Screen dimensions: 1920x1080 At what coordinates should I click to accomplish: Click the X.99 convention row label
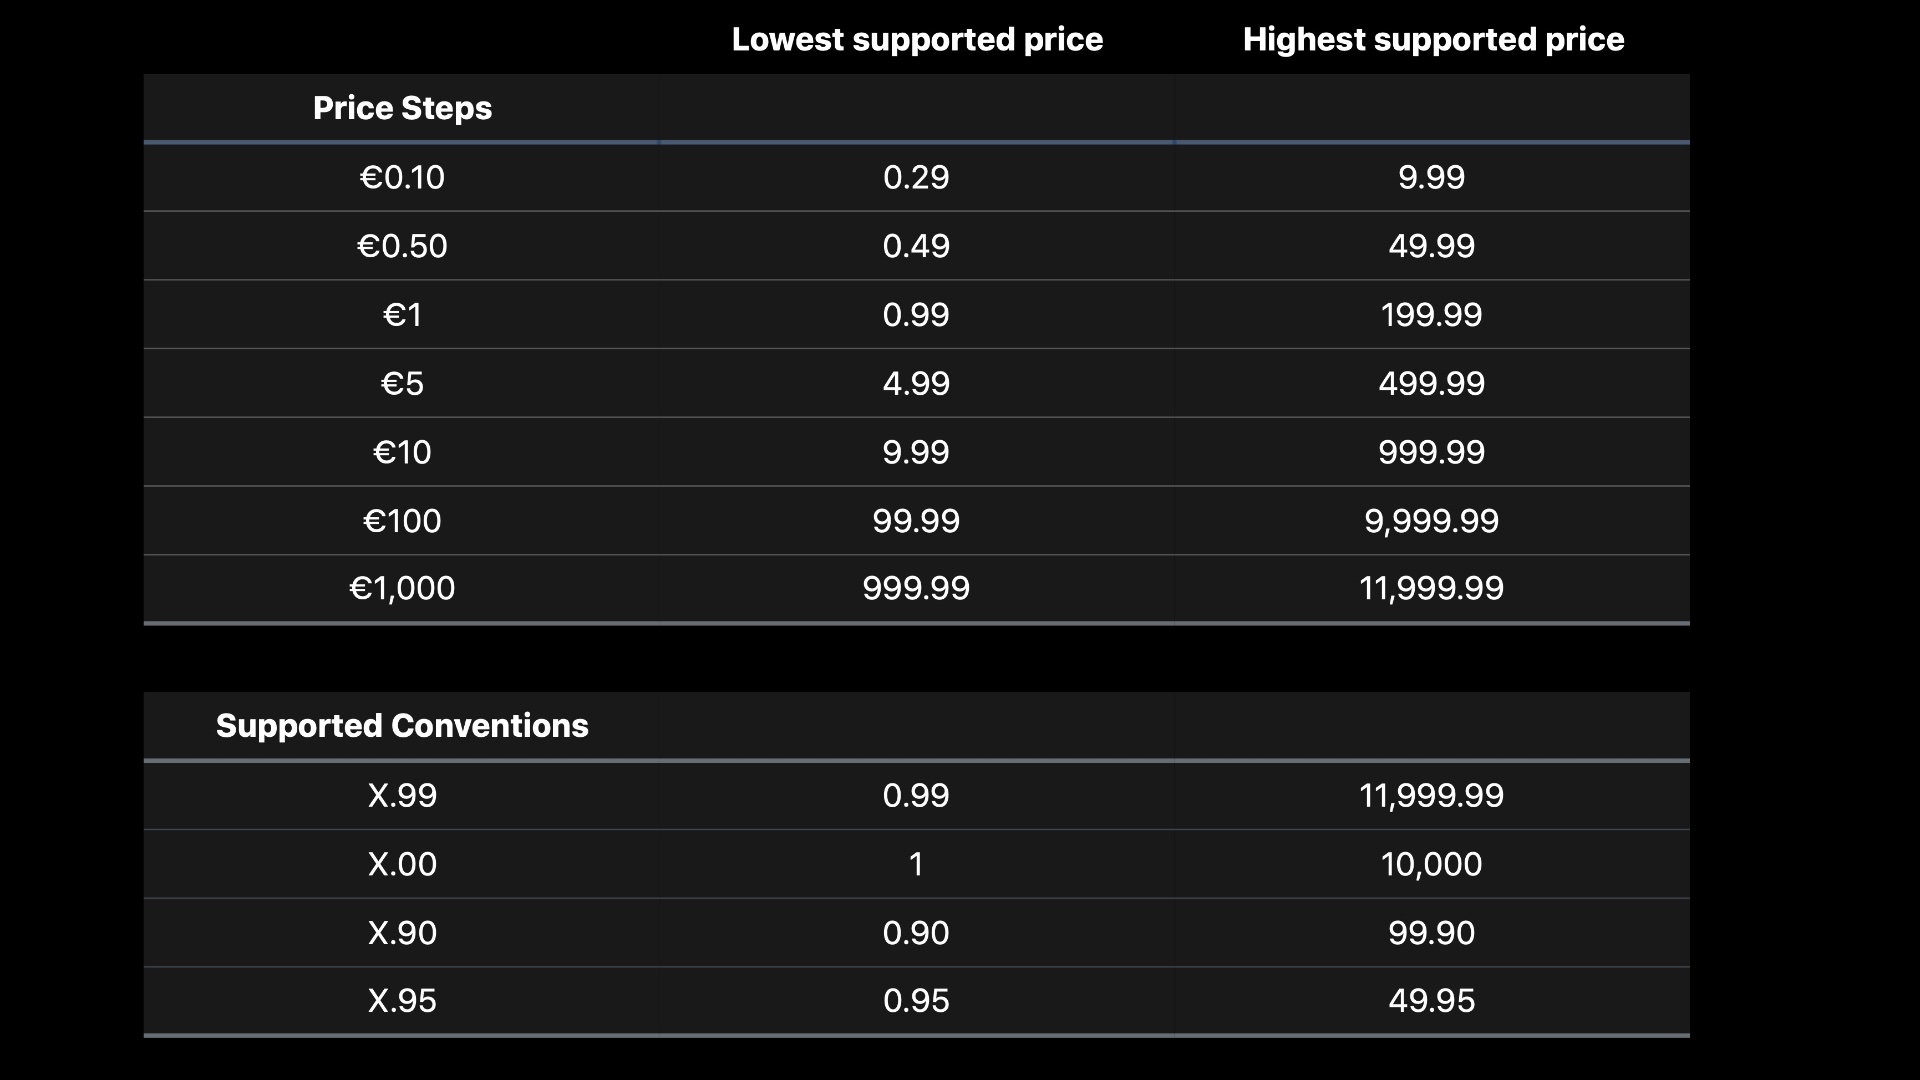[x=402, y=795]
